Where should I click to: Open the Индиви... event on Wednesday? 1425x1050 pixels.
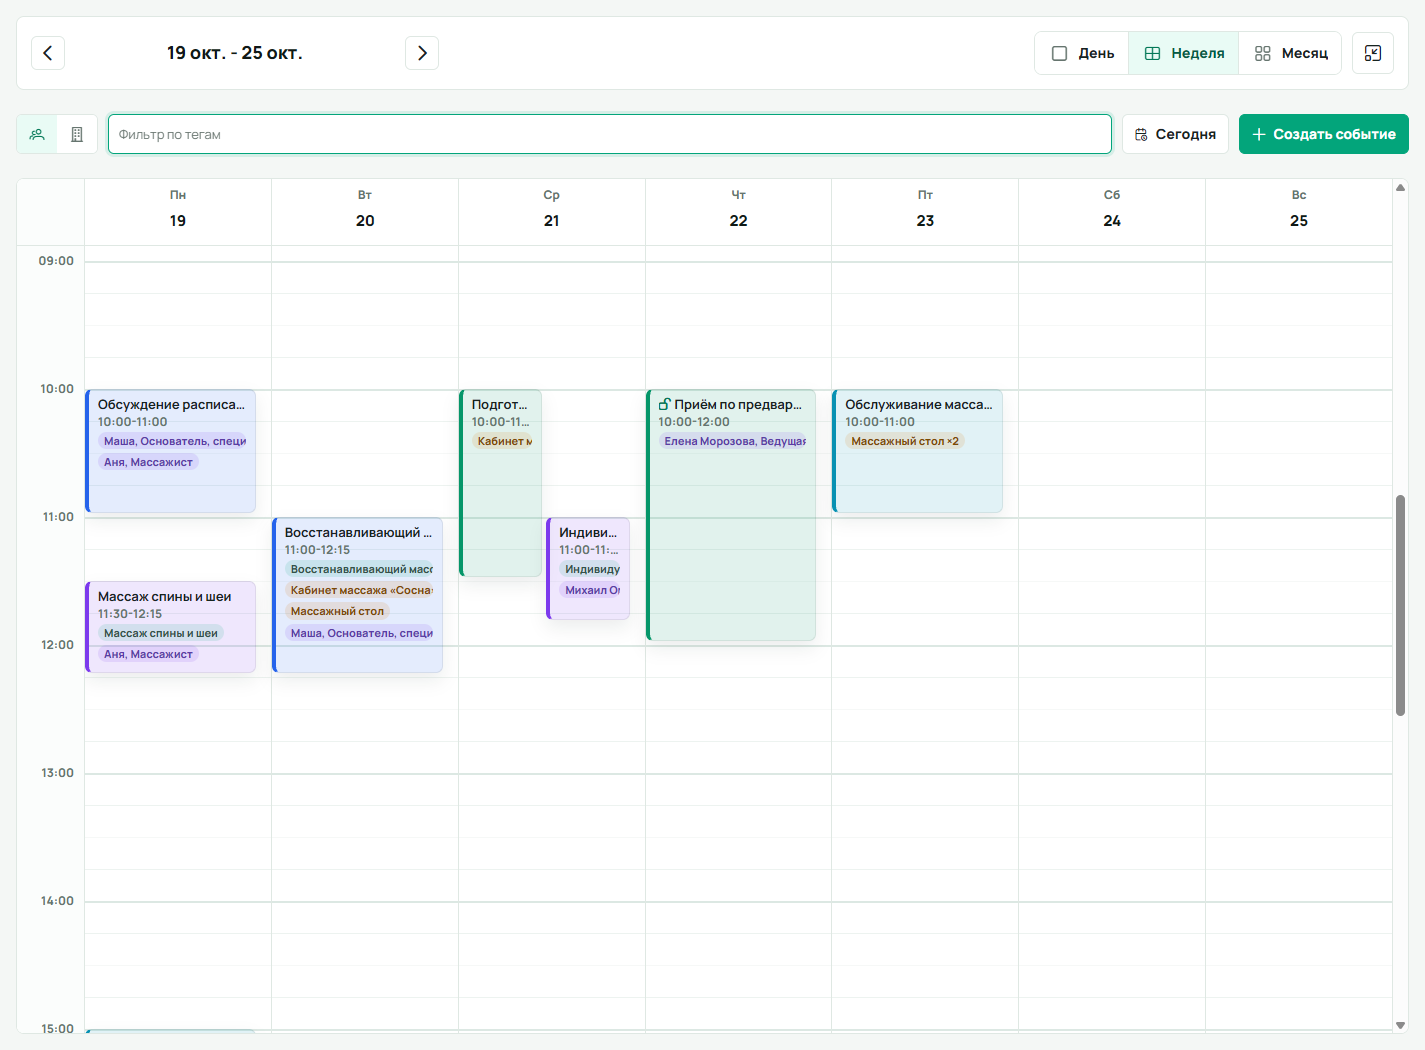[x=588, y=568]
